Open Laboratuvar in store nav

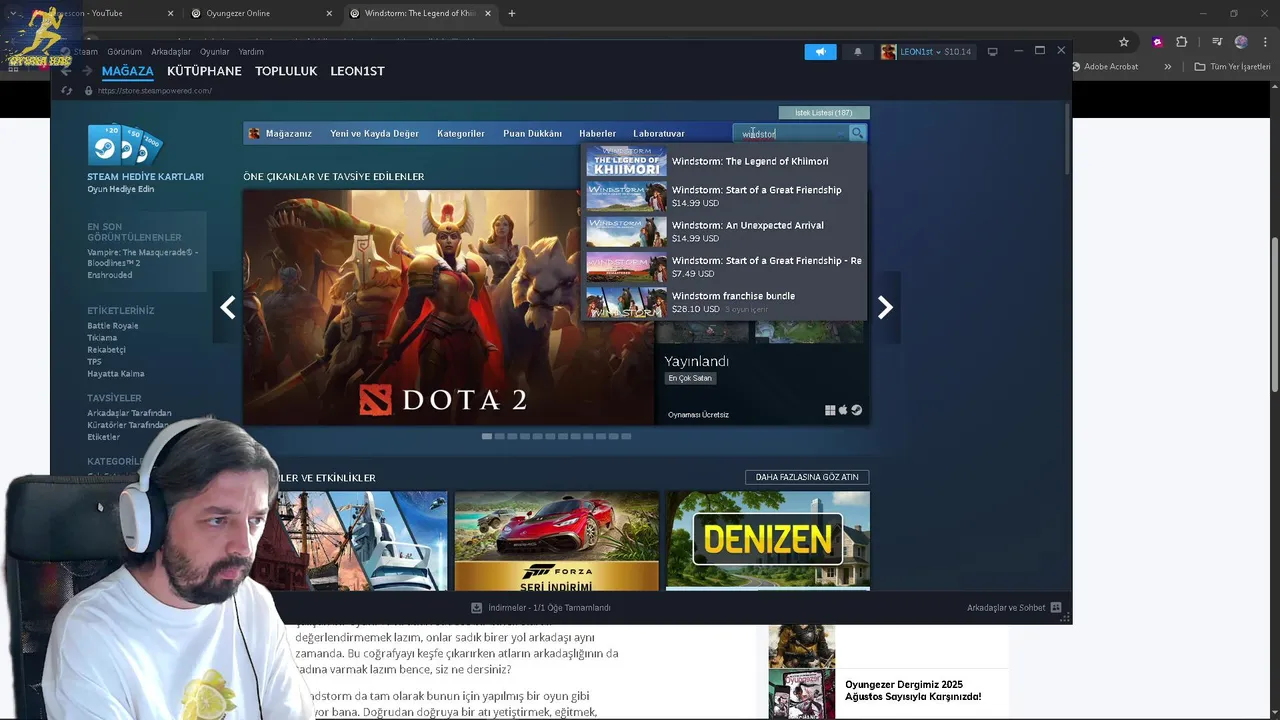[x=659, y=133]
